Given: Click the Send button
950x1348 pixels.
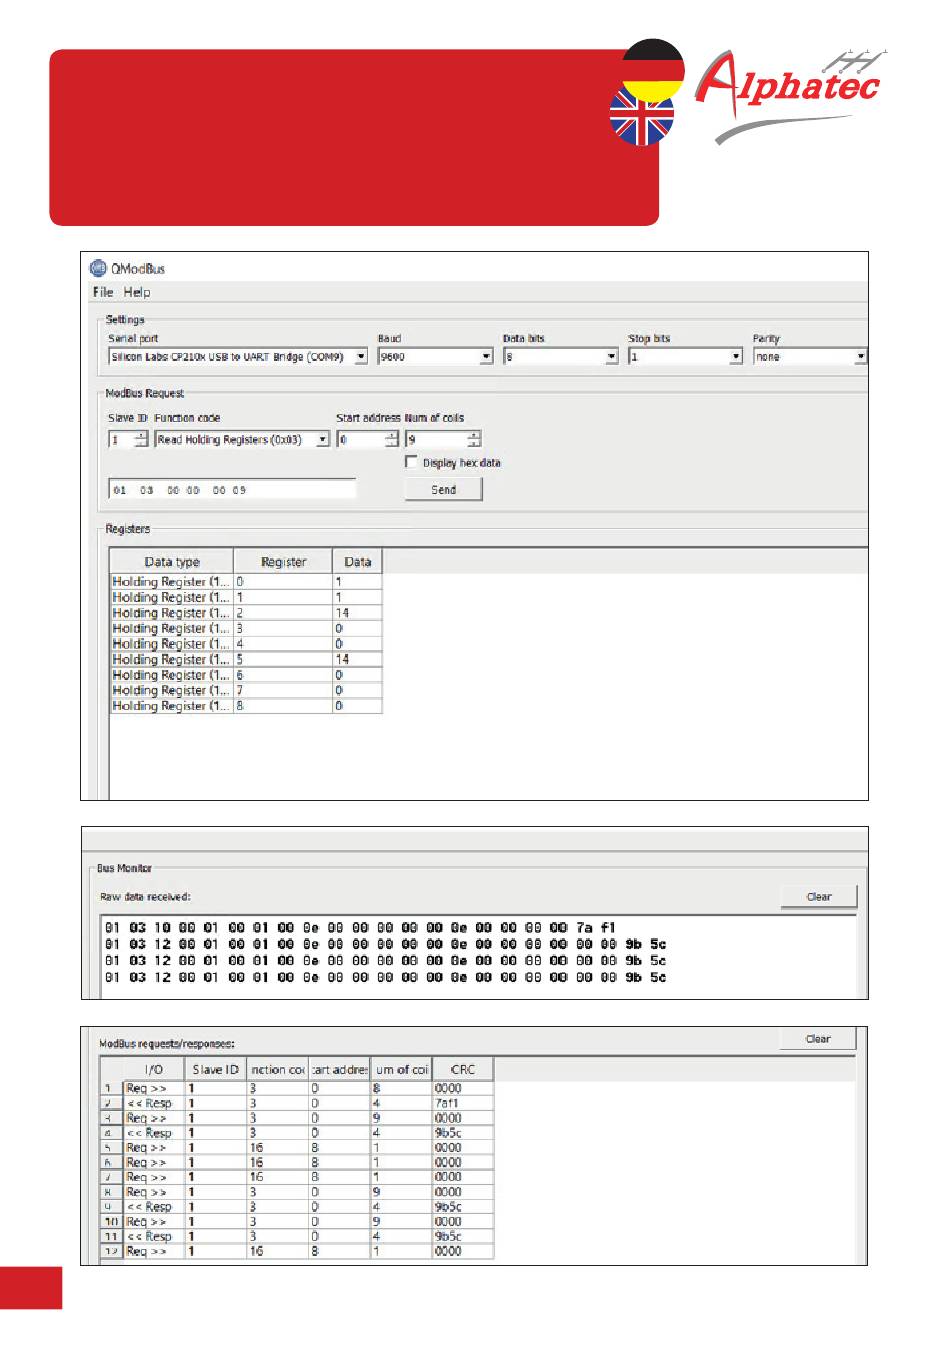Looking at the screenshot, I should tap(443, 490).
